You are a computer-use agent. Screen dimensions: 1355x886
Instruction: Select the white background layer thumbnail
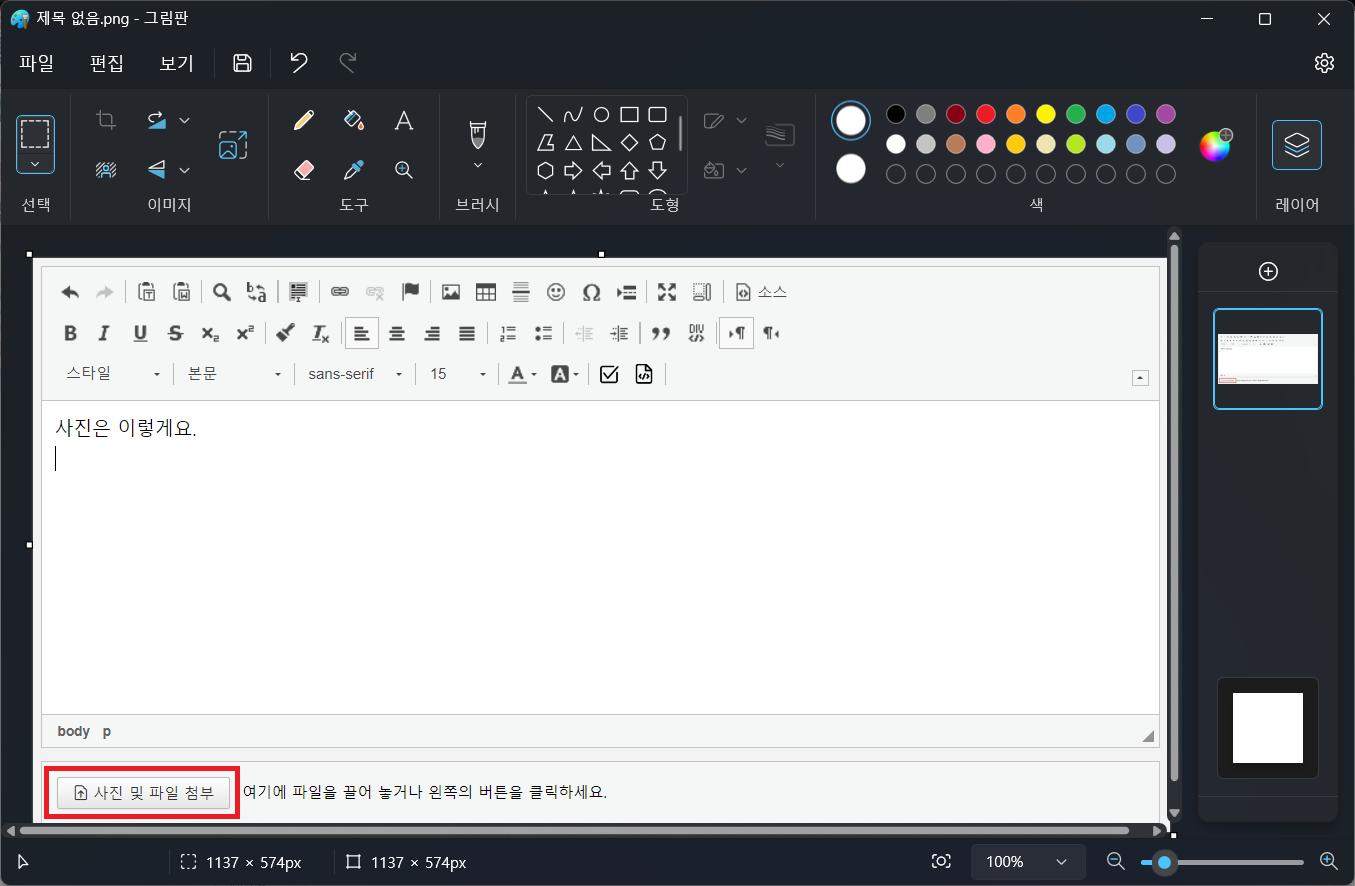coord(1268,728)
